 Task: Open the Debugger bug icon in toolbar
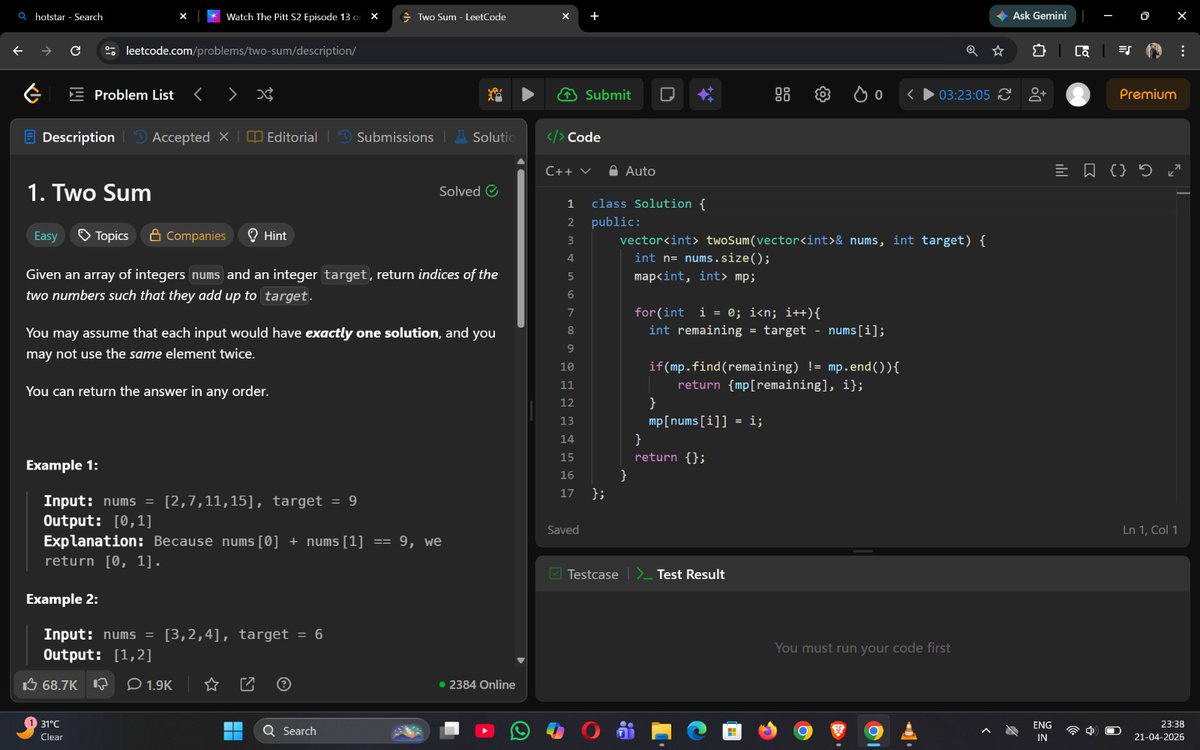pyautogui.click(x=494, y=94)
